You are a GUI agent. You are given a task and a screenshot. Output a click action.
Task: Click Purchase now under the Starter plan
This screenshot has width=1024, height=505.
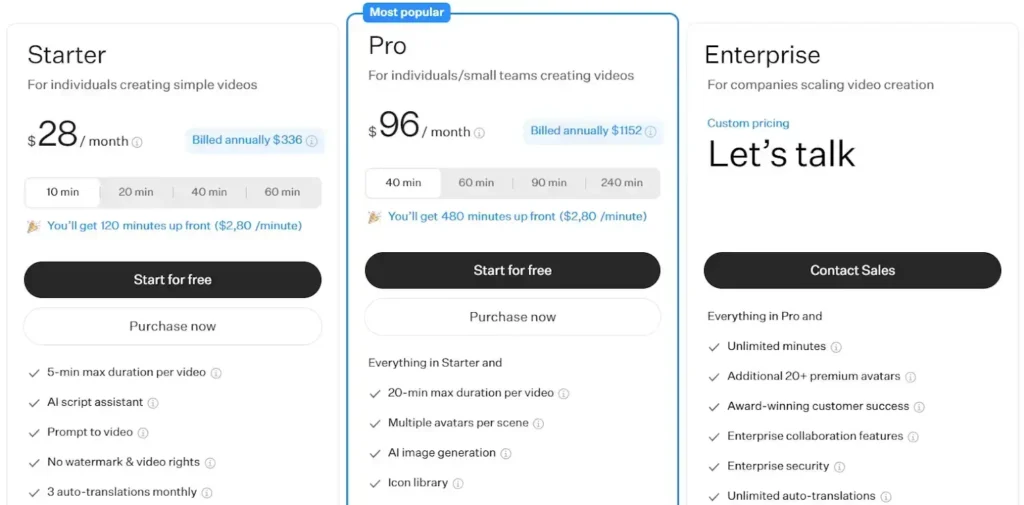pos(172,326)
